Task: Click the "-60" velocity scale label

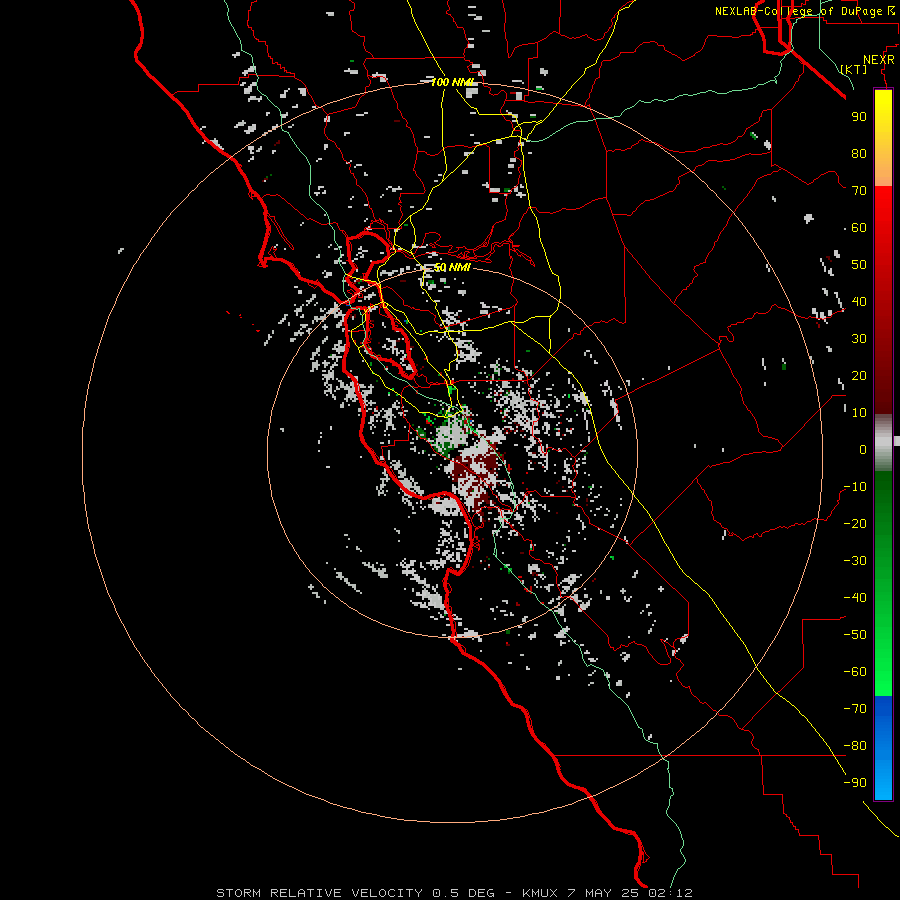Action: (x=855, y=672)
